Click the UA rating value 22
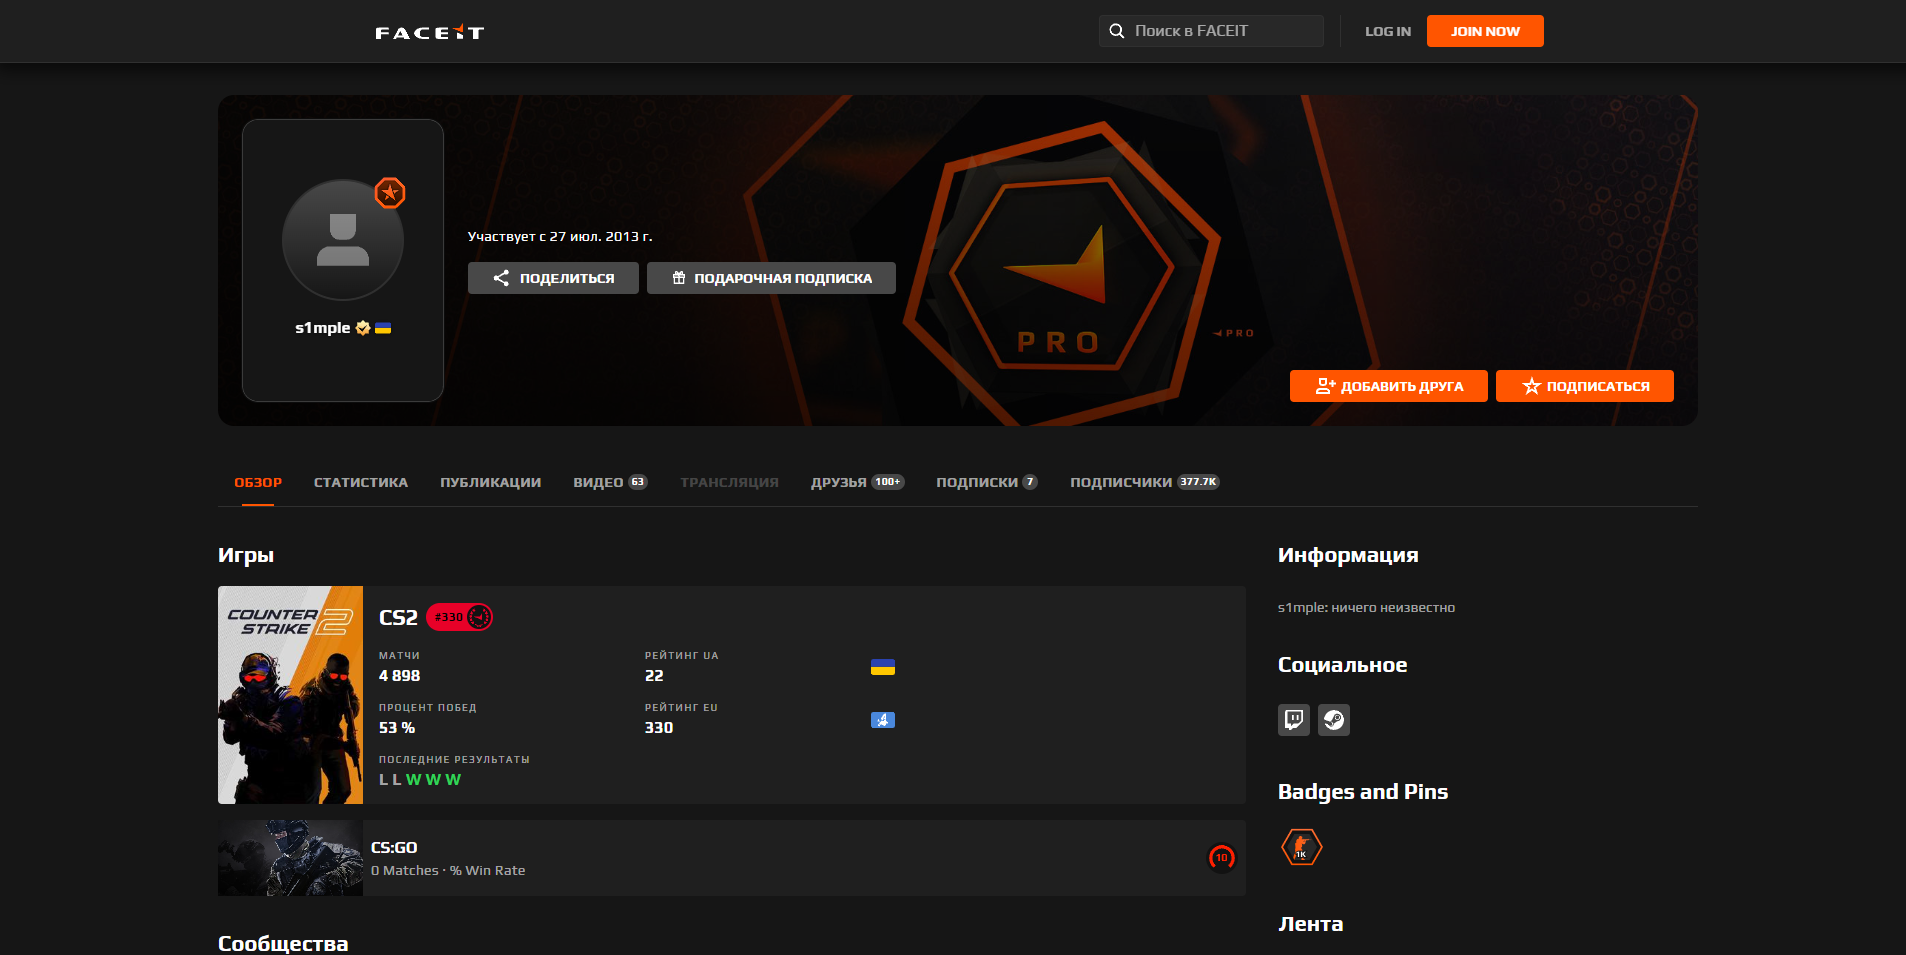The width and height of the screenshot is (1906, 955). click(x=654, y=676)
